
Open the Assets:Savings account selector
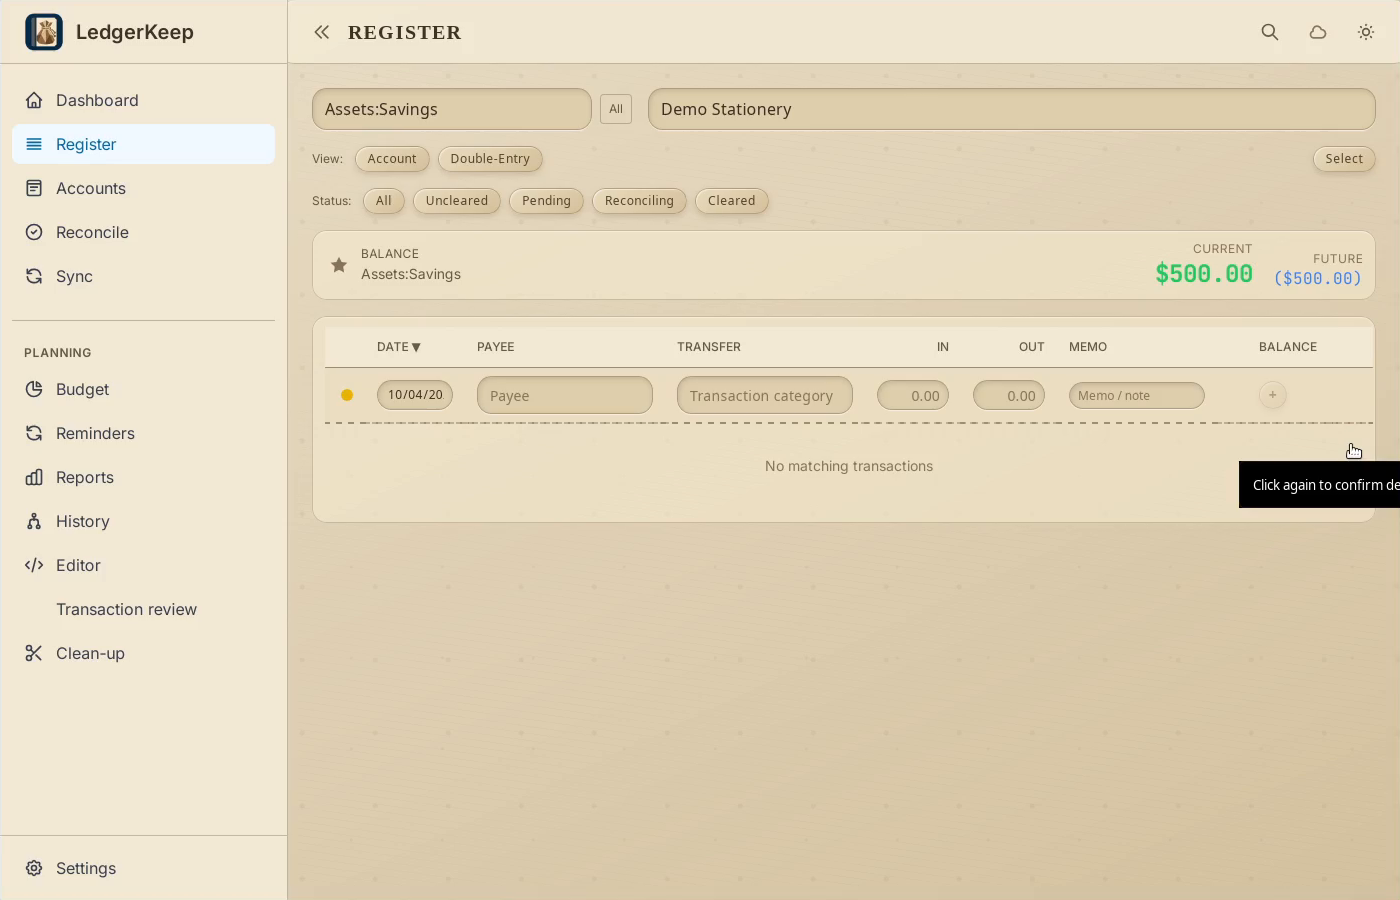[452, 109]
